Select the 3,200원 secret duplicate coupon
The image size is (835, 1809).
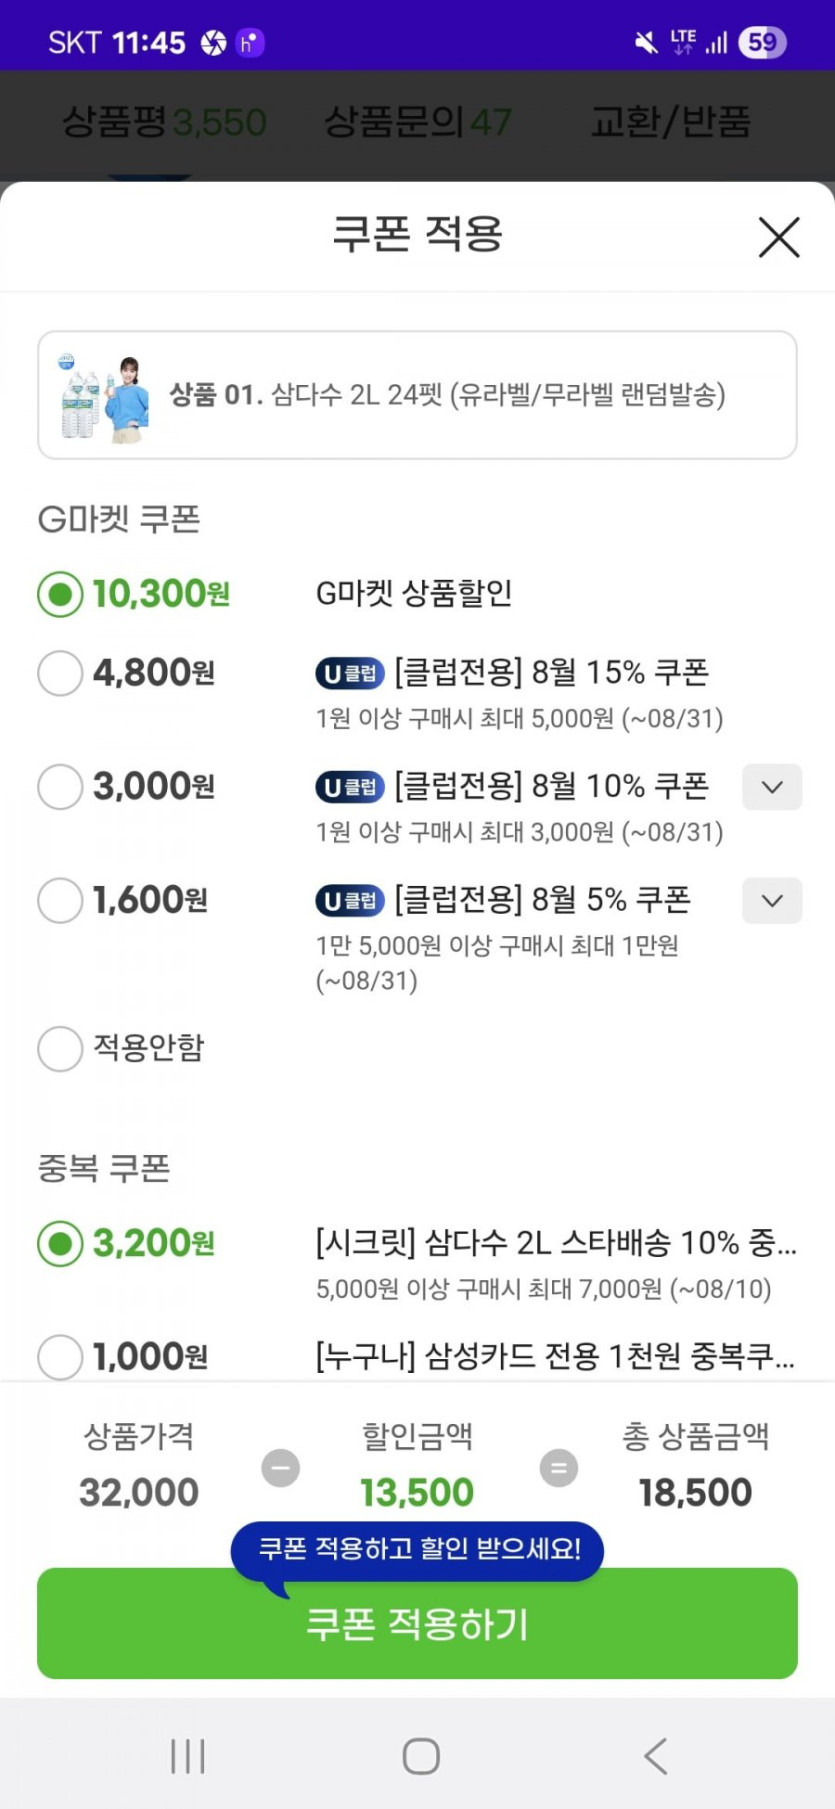(x=60, y=1244)
